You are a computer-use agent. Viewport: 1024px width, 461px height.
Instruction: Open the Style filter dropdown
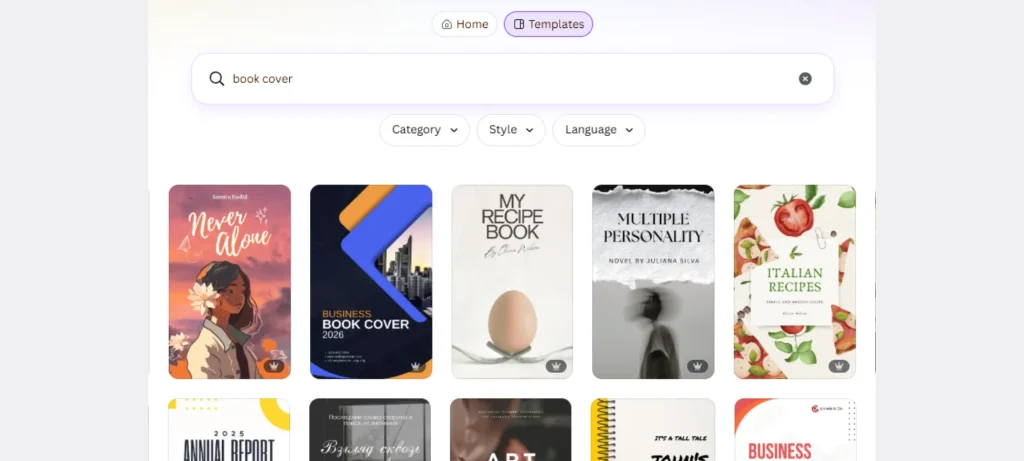[511, 130]
